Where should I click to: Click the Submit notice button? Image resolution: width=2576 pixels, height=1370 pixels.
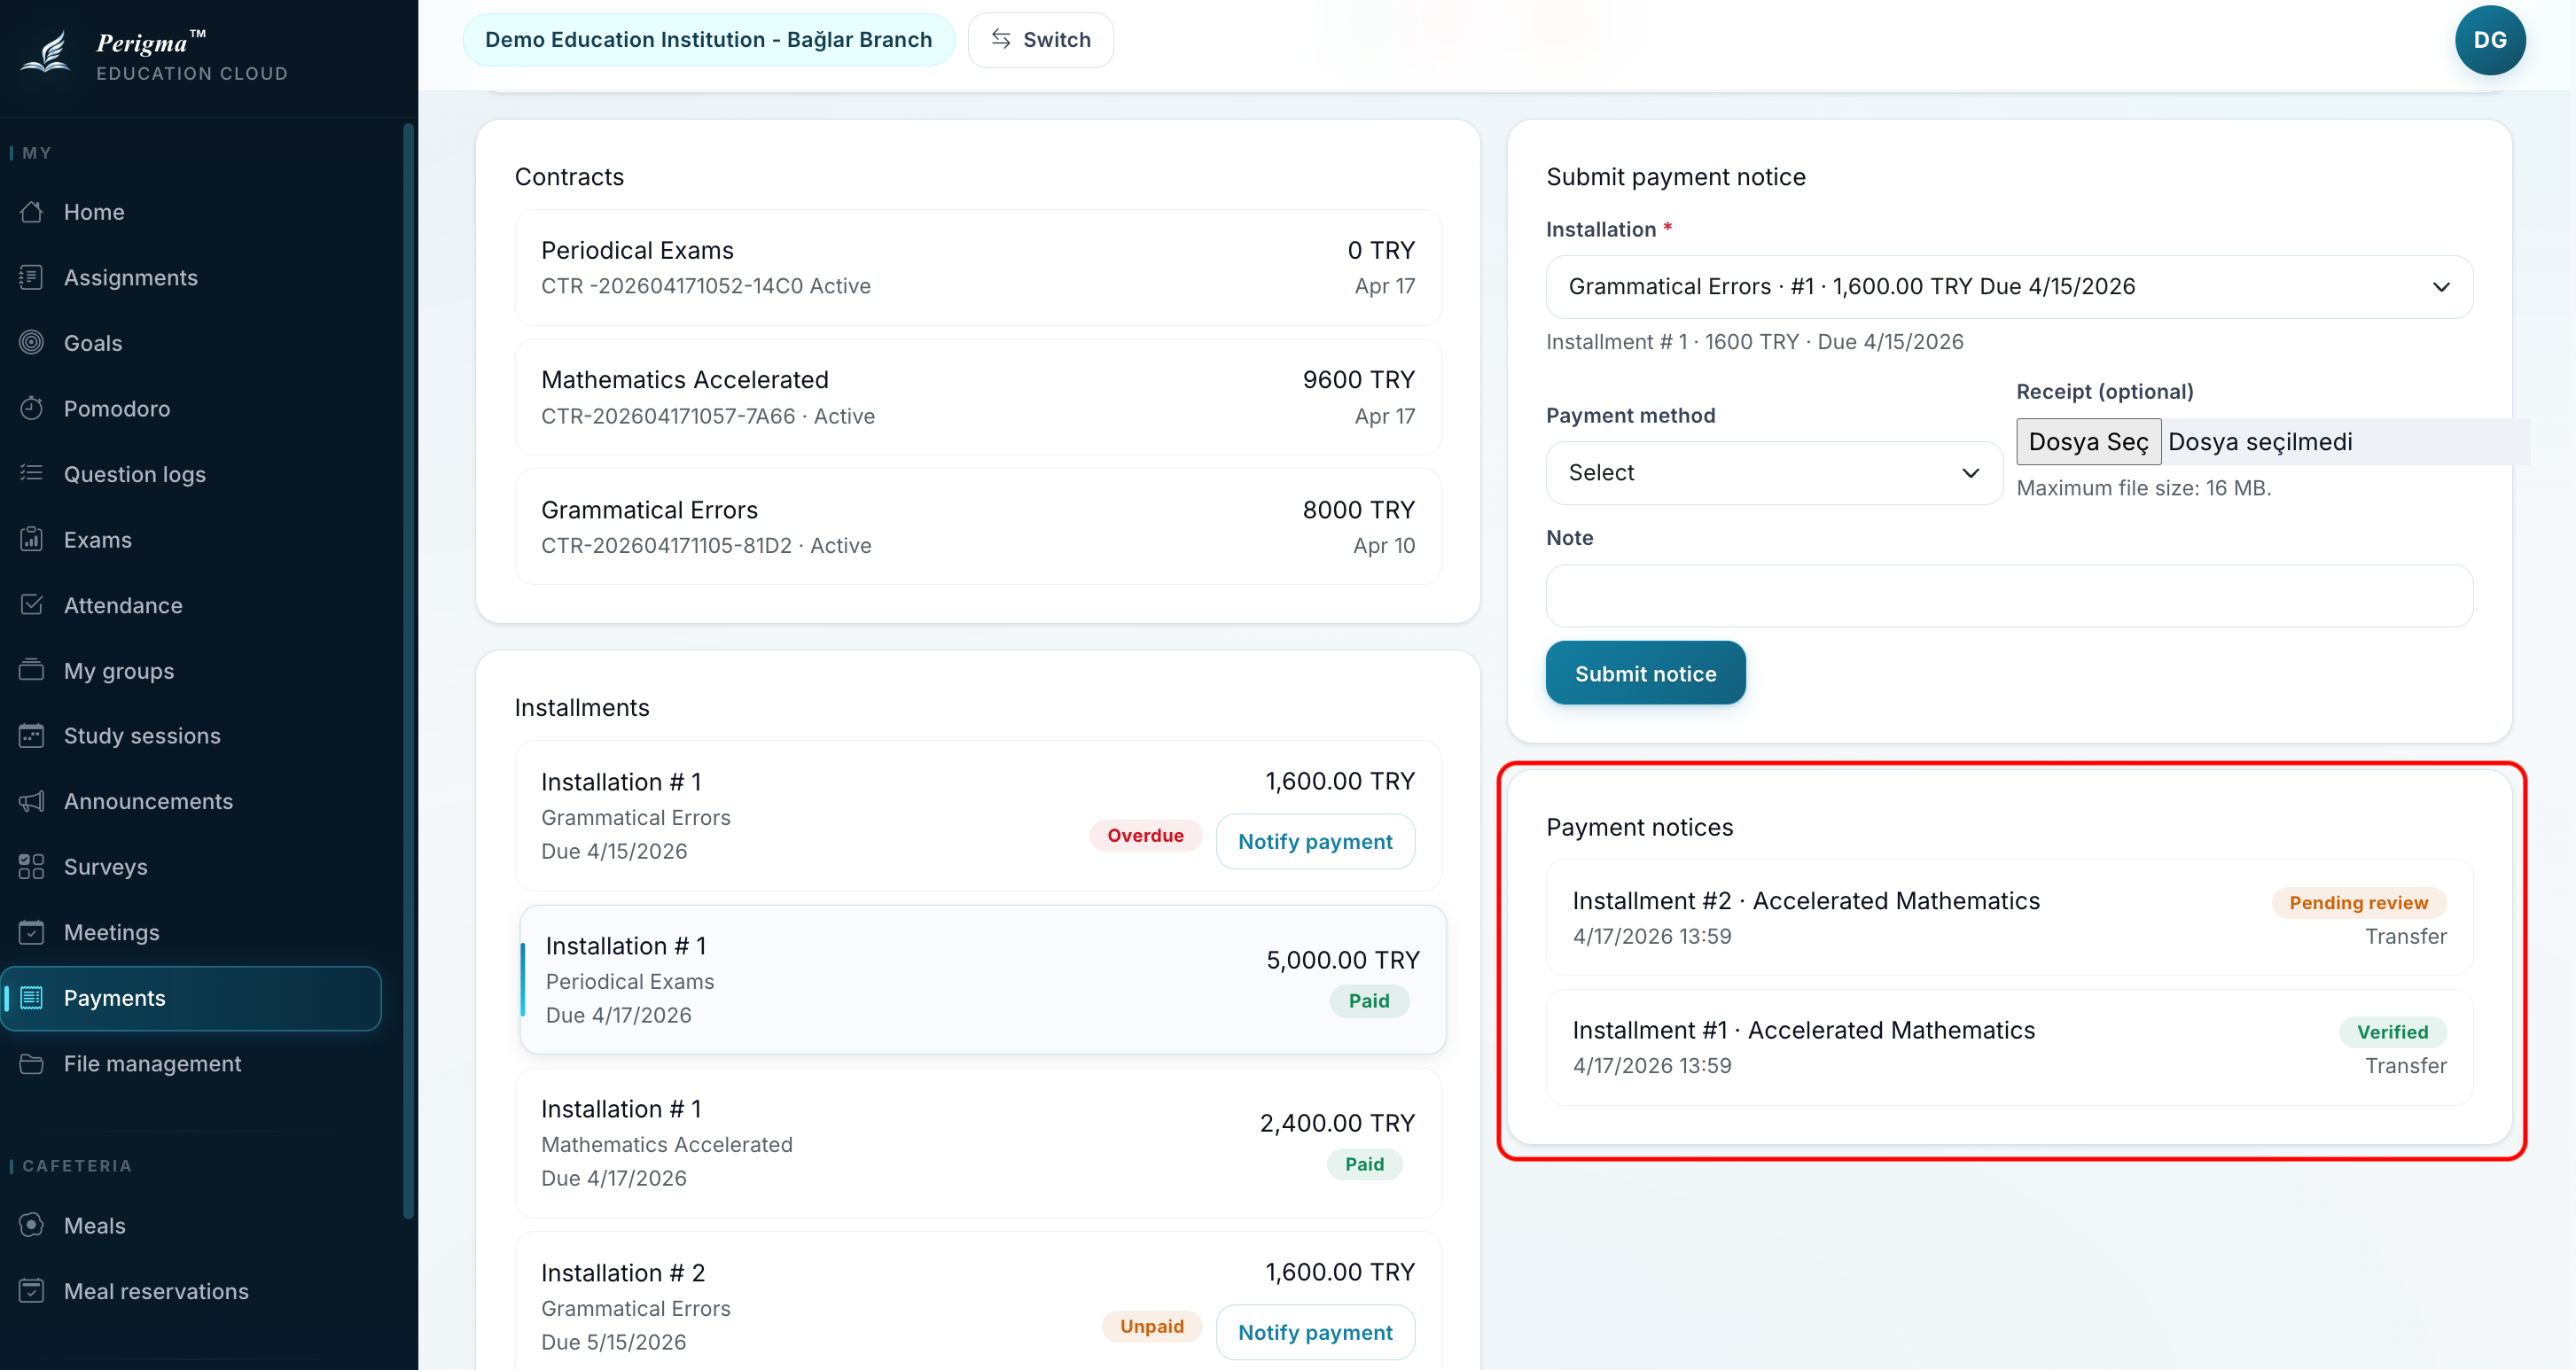(x=1645, y=674)
